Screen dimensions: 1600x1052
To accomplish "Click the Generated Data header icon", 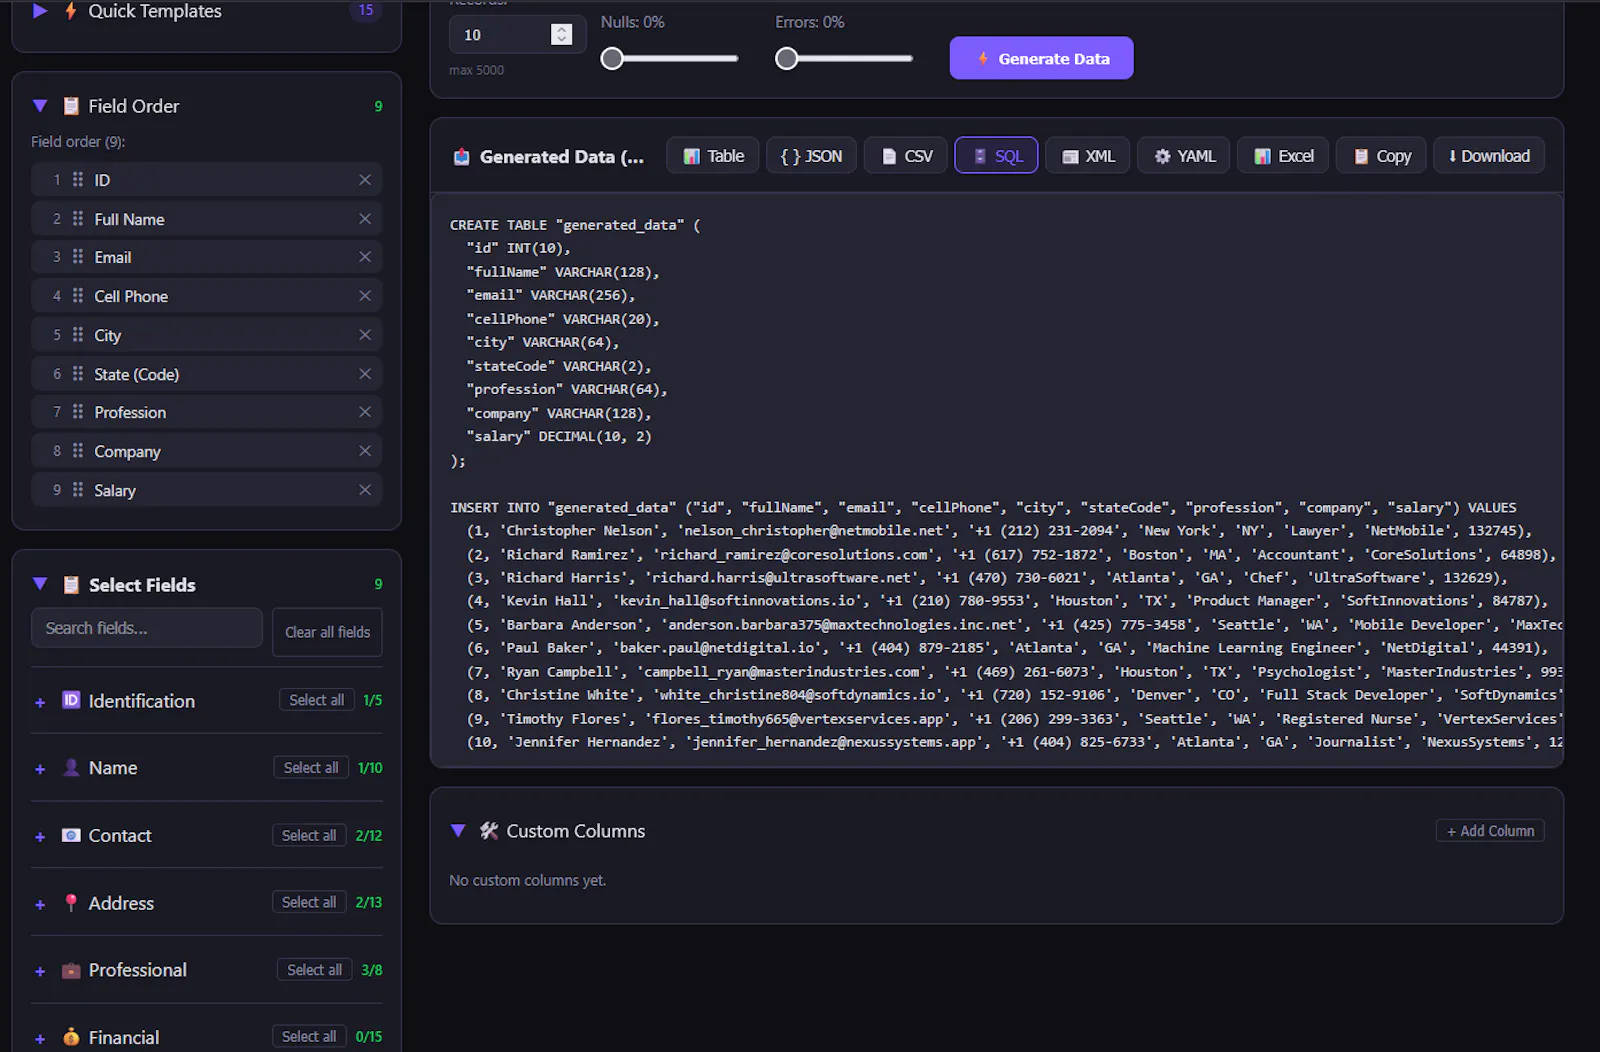I will (461, 157).
